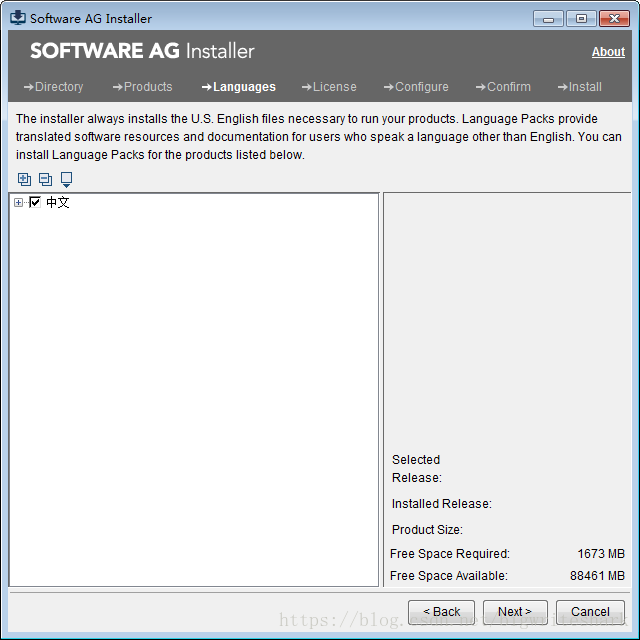This screenshot has width=640, height=640.
Task: Jump to the License step
Action: 329,87
